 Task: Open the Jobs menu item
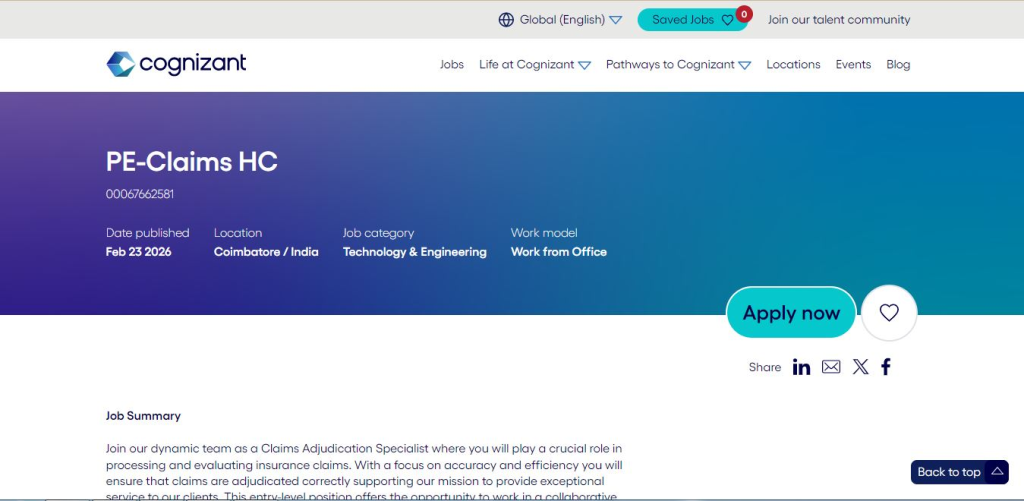coord(451,65)
